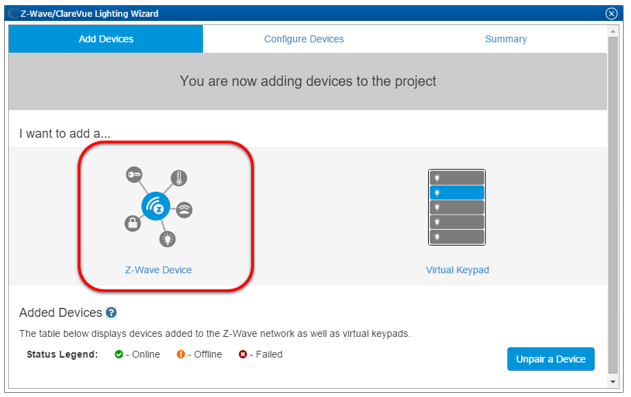Click the thermometer icon in Z-Wave graphic
Viewport: 631px width, 397px height.
coord(179,178)
